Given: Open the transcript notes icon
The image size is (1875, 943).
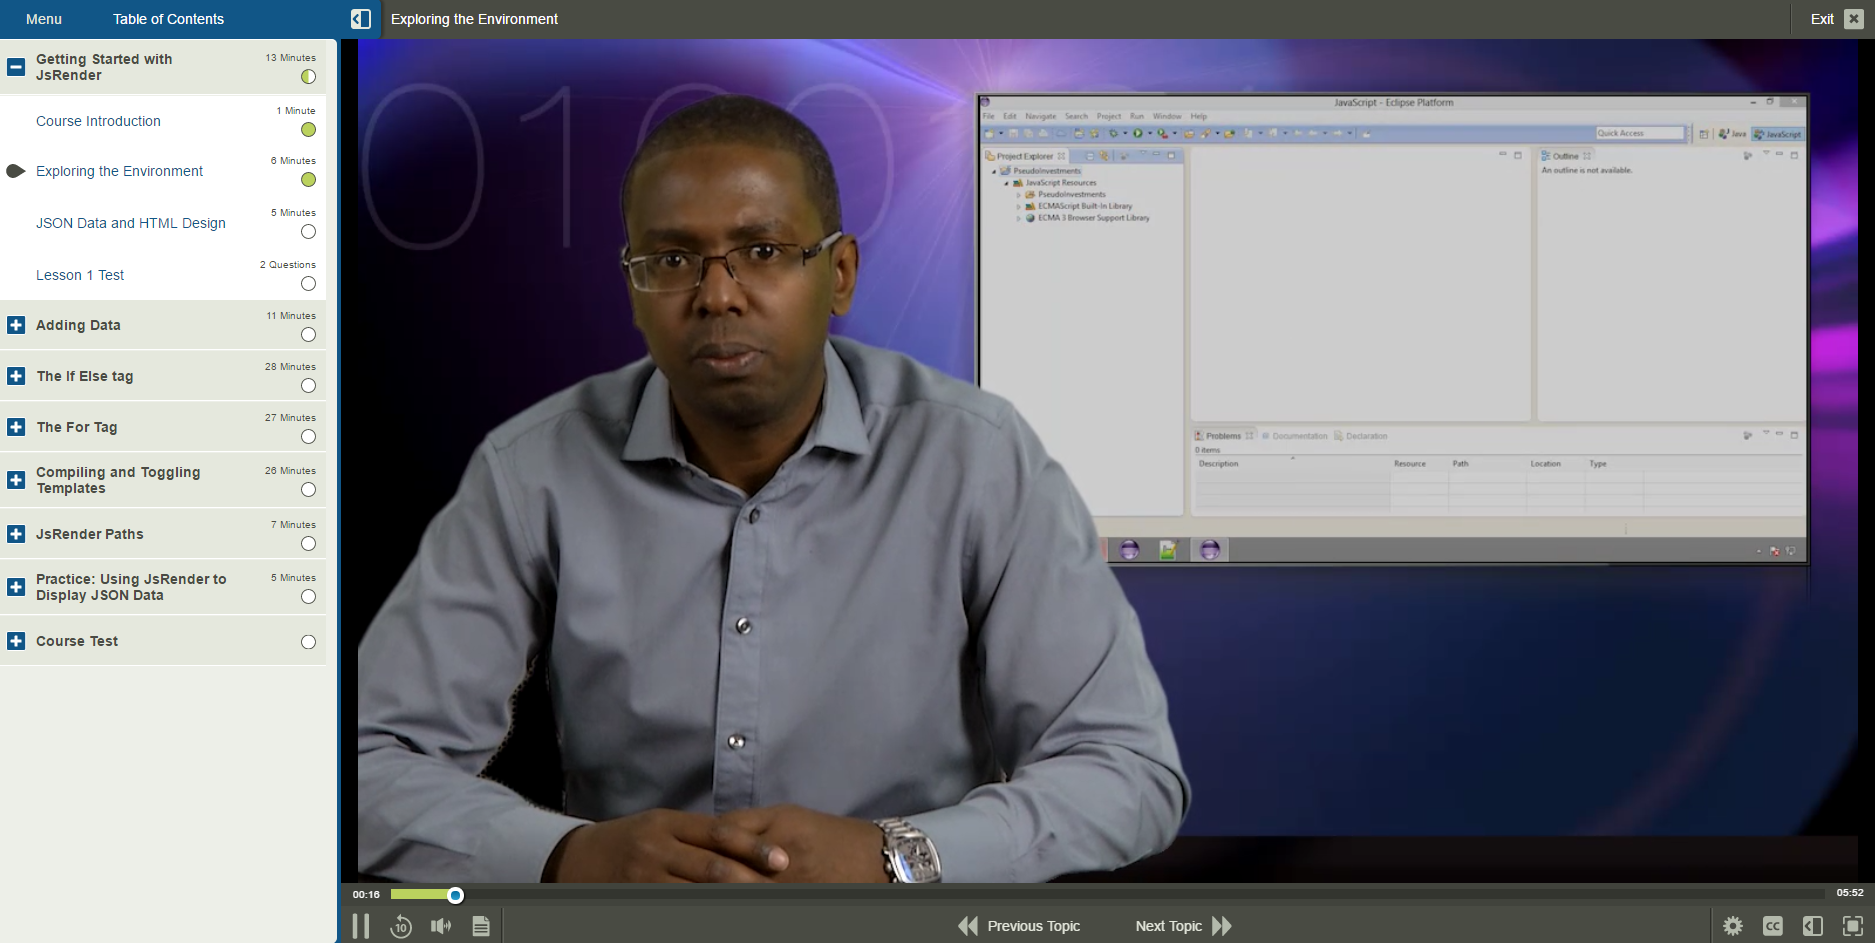Looking at the screenshot, I should 481,926.
